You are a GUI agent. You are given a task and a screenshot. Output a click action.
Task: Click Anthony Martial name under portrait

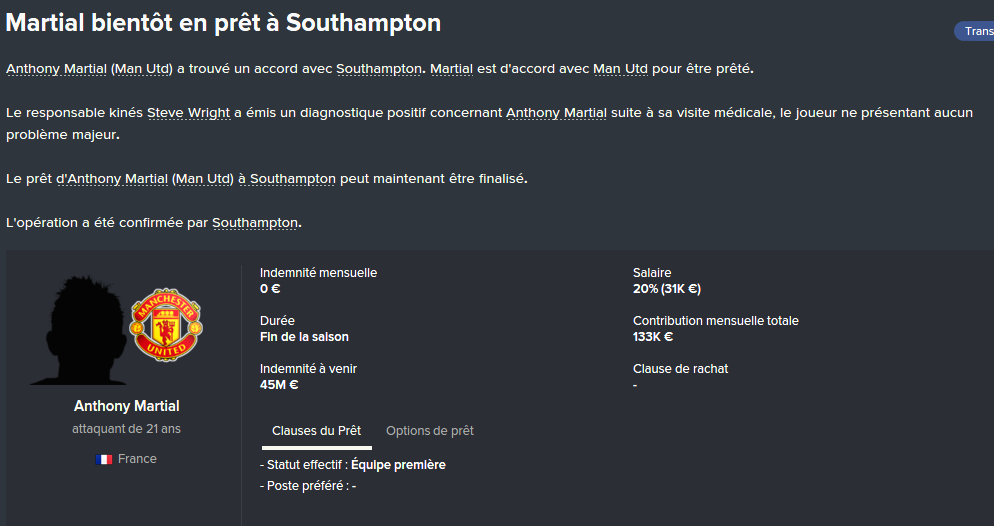(x=127, y=406)
